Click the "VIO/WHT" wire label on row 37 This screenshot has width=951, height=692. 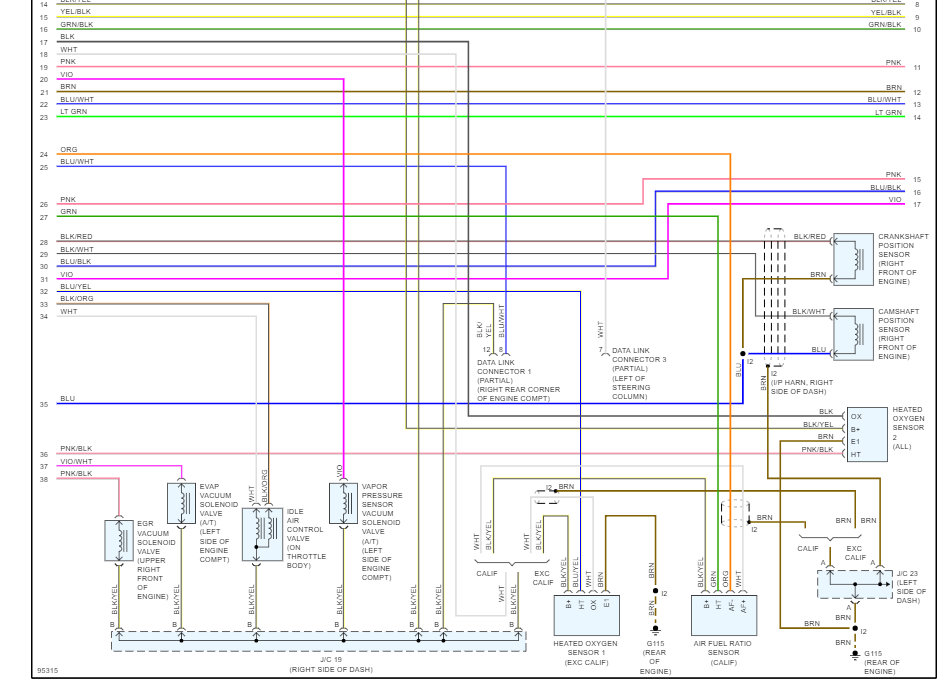(76, 461)
